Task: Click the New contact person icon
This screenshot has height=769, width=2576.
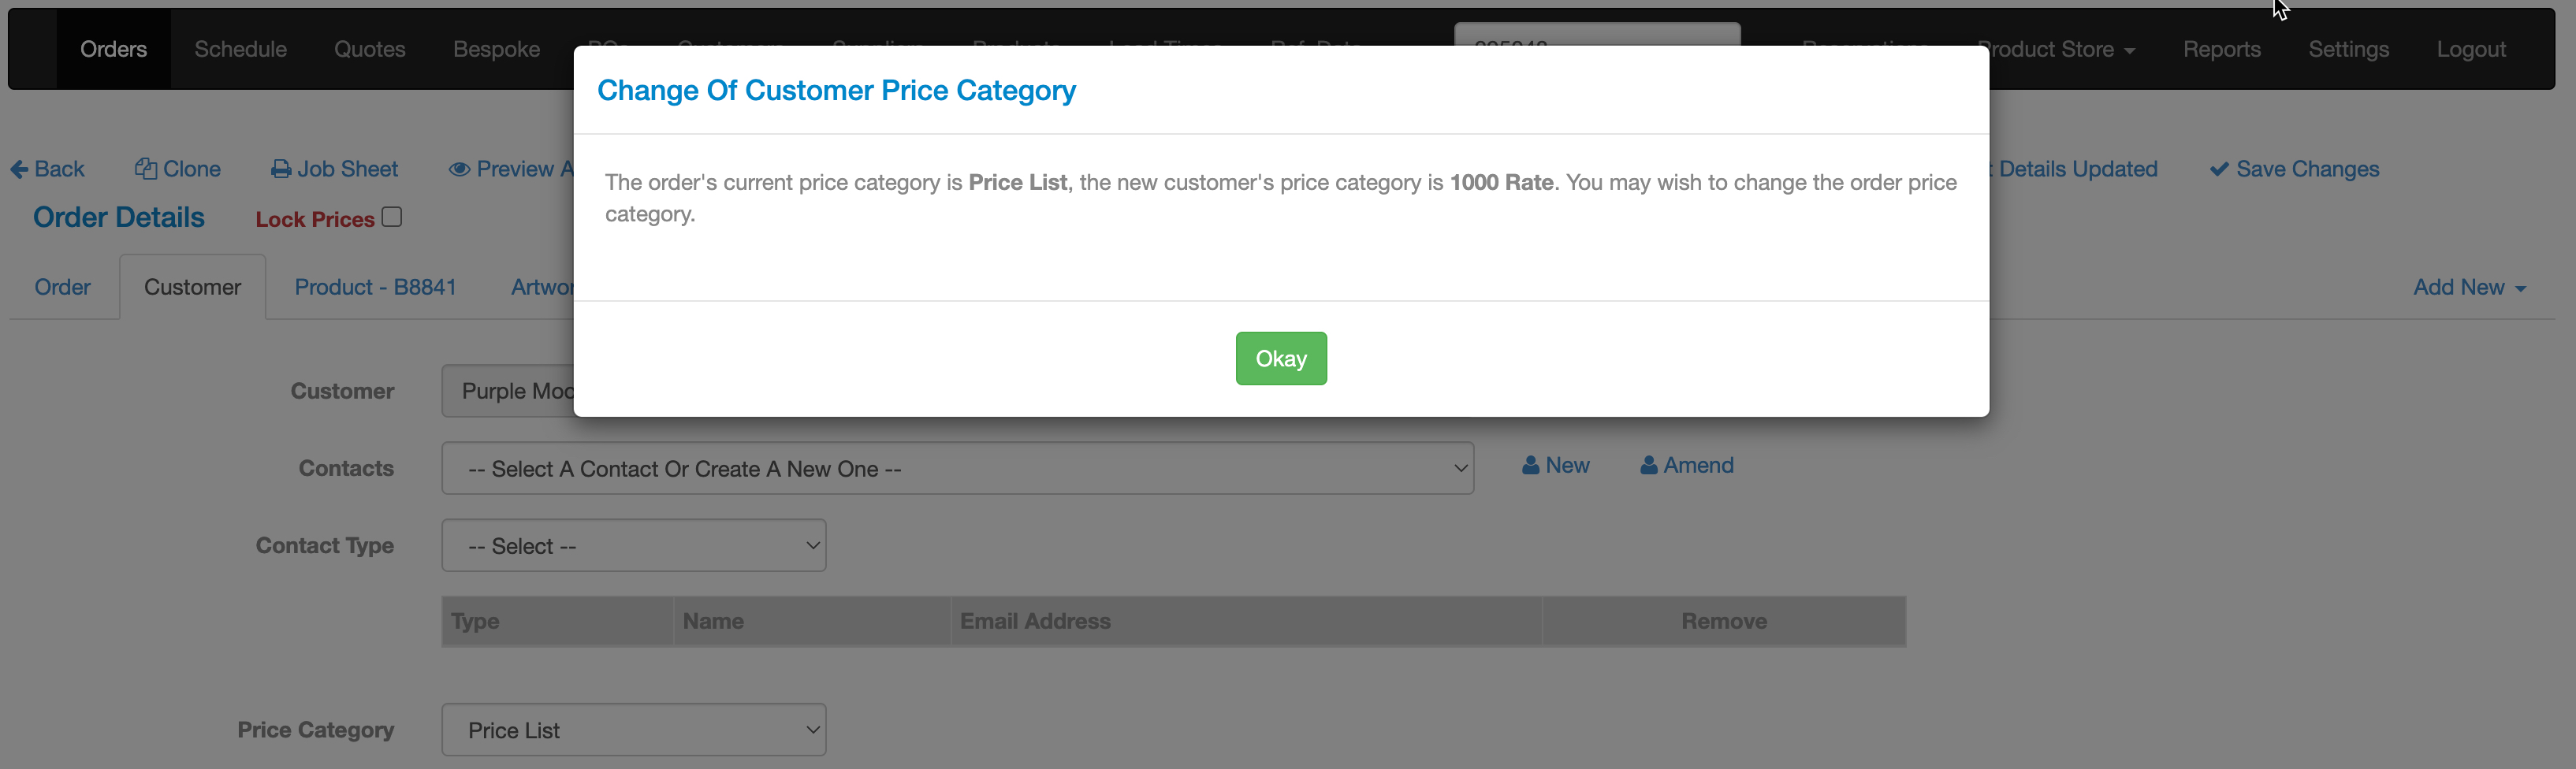Action: click(1530, 465)
